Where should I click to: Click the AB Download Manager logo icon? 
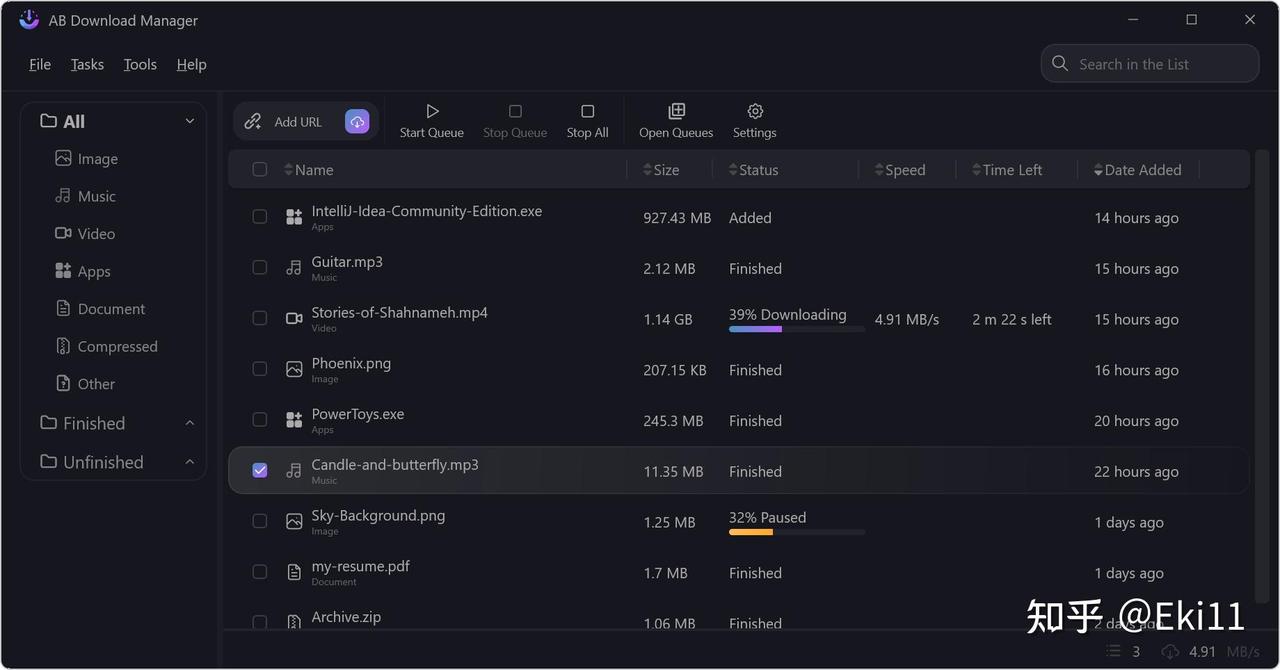(x=29, y=20)
